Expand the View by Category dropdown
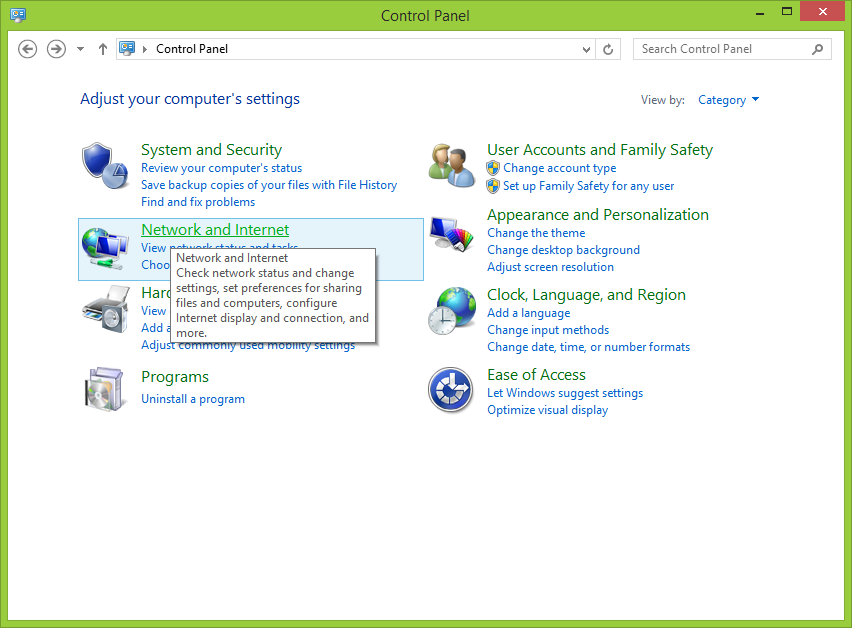The image size is (852, 628). pos(728,100)
